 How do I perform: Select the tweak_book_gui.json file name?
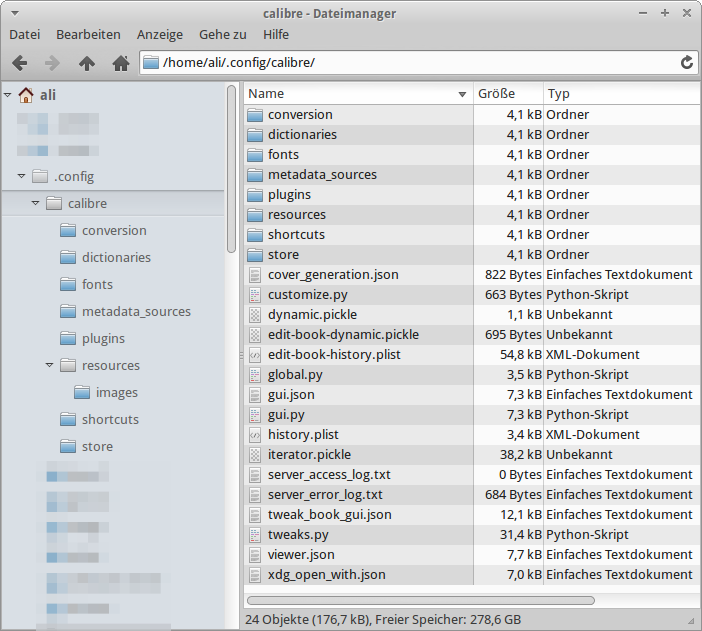point(330,515)
